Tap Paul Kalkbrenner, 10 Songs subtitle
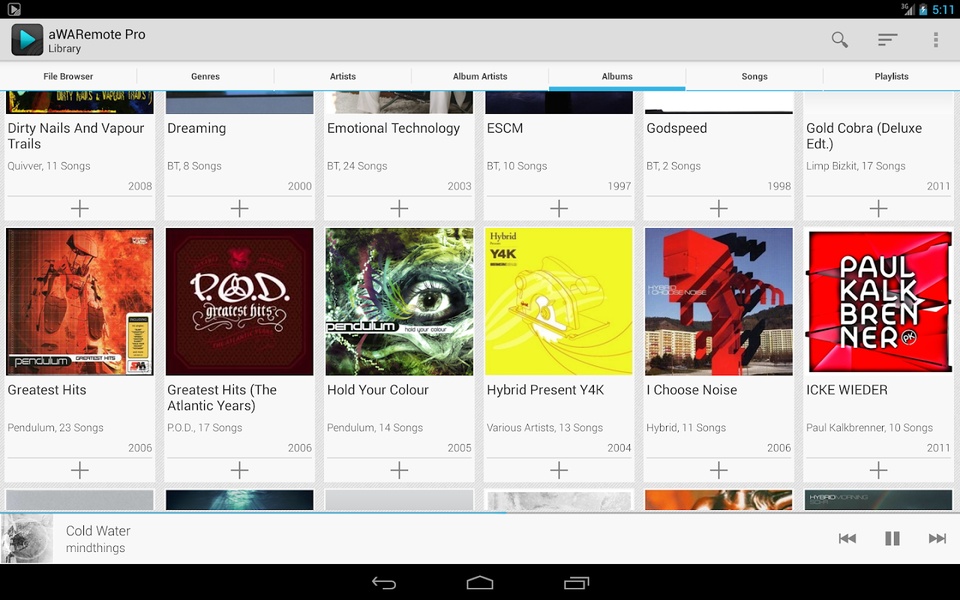 pos(869,428)
